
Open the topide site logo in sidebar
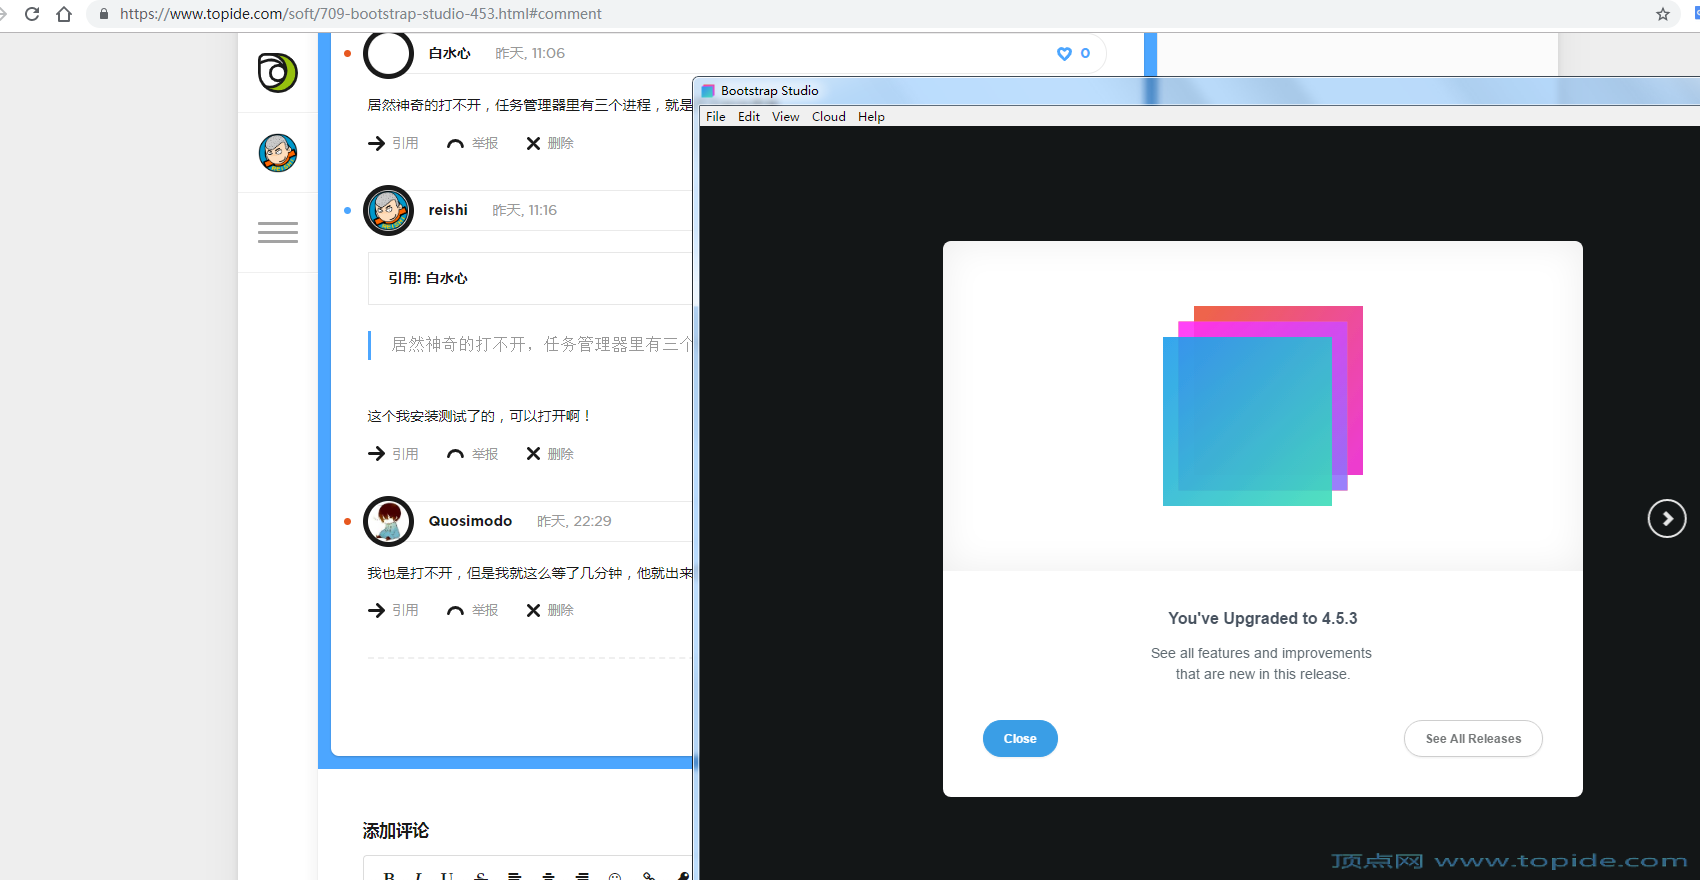click(x=277, y=73)
